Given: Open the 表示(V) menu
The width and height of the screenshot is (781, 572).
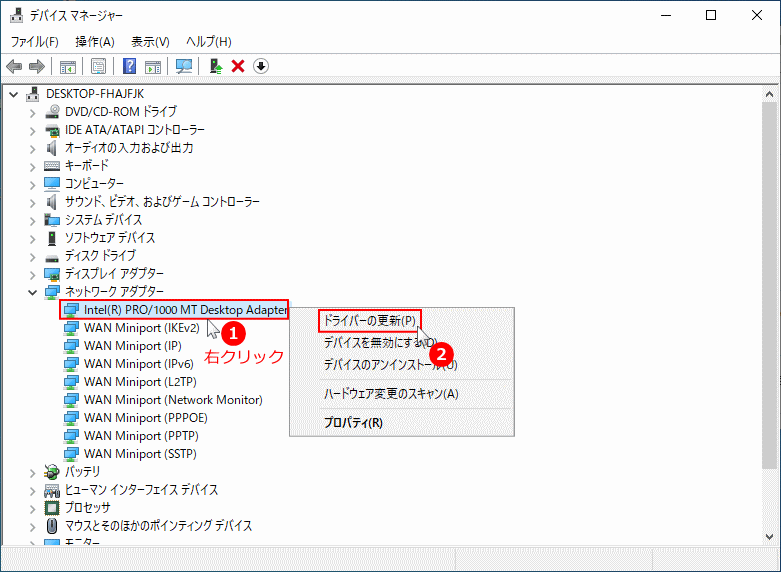Looking at the screenshot, I should click(x=150, y=41).
